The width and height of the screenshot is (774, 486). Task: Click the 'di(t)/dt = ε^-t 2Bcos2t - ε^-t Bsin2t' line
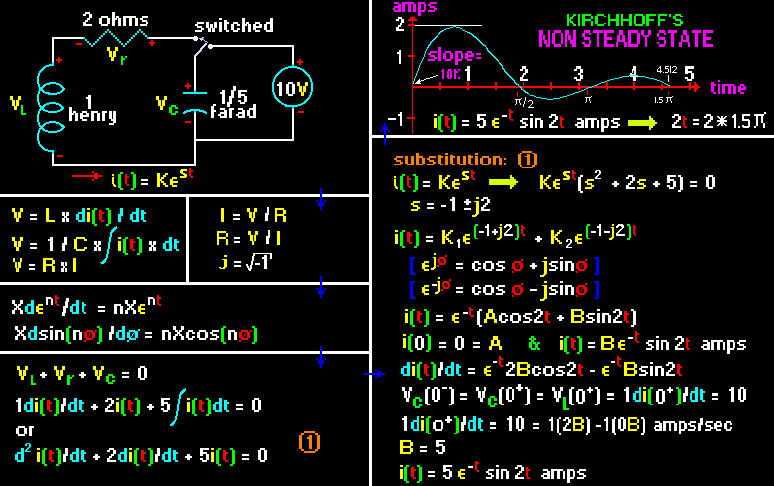(x=542, y=369)
